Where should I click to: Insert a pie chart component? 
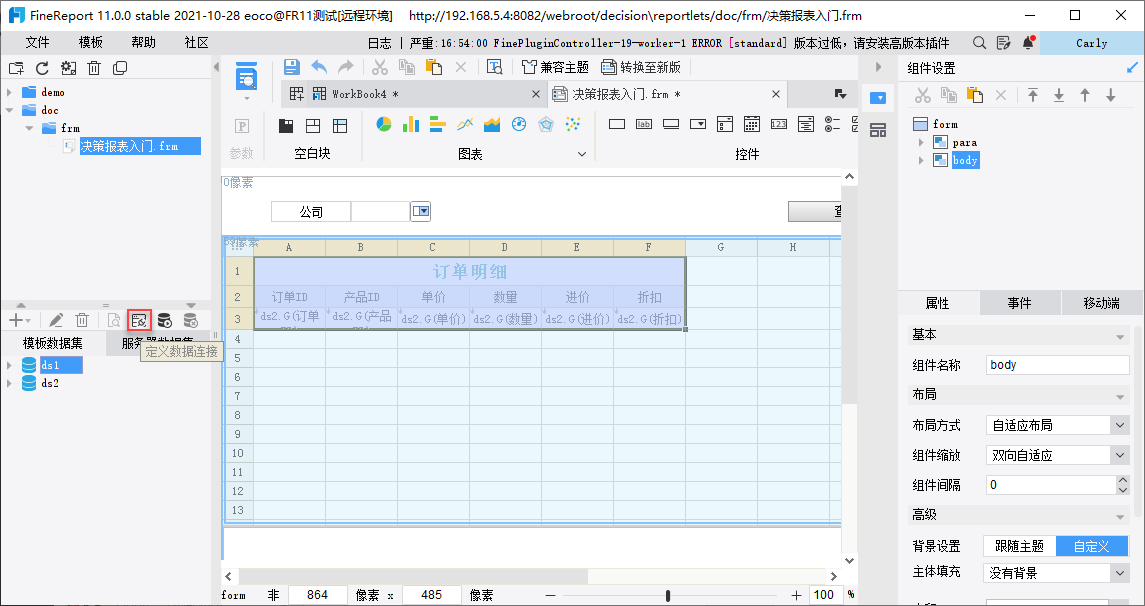tap(383, 124)
